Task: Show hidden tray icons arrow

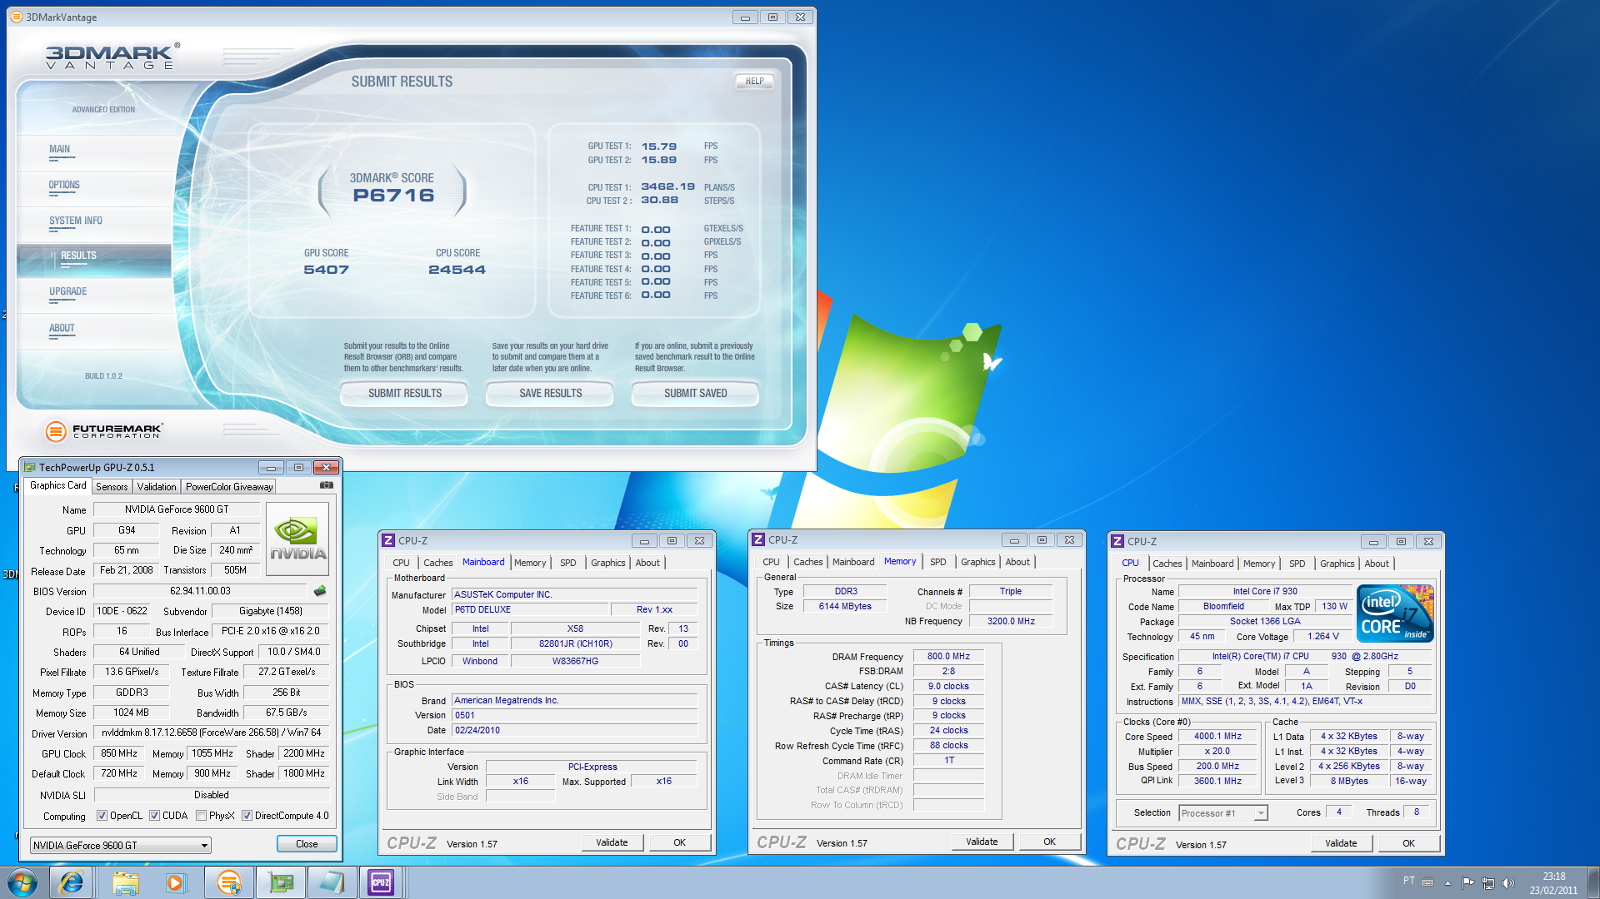Action: pyautogui.click(x=1447, y=883)
